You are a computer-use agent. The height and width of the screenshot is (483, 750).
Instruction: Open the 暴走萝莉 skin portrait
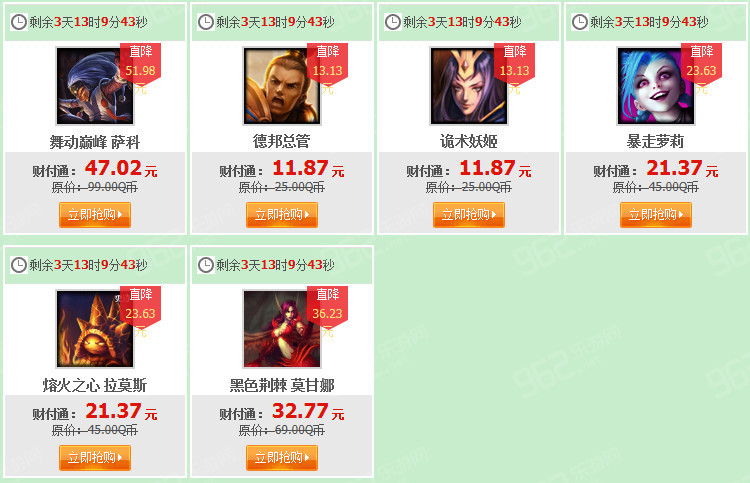pos(656,86)
